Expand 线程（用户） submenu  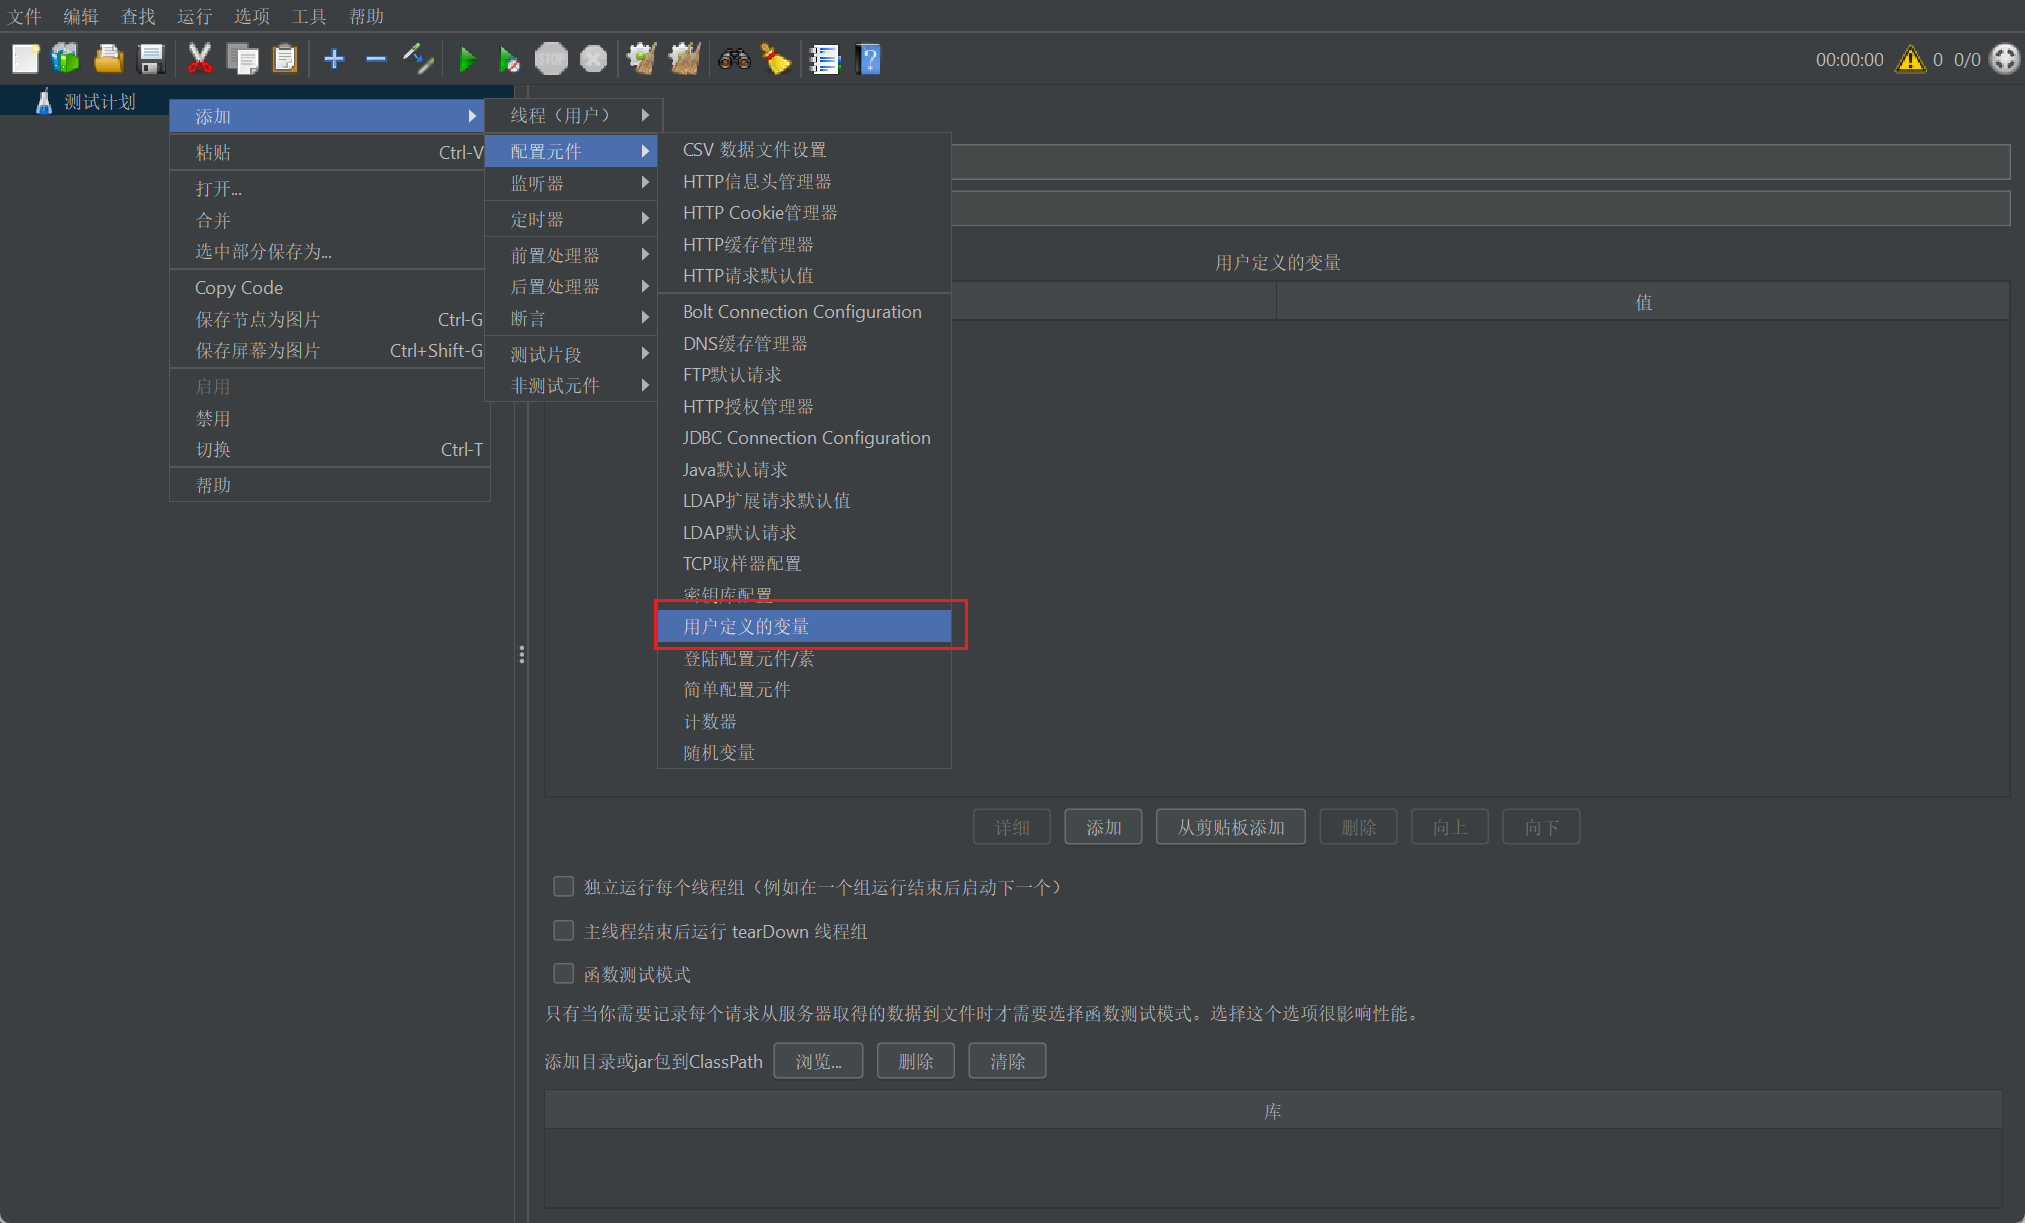pyautogui.click(x=572, y=115)
